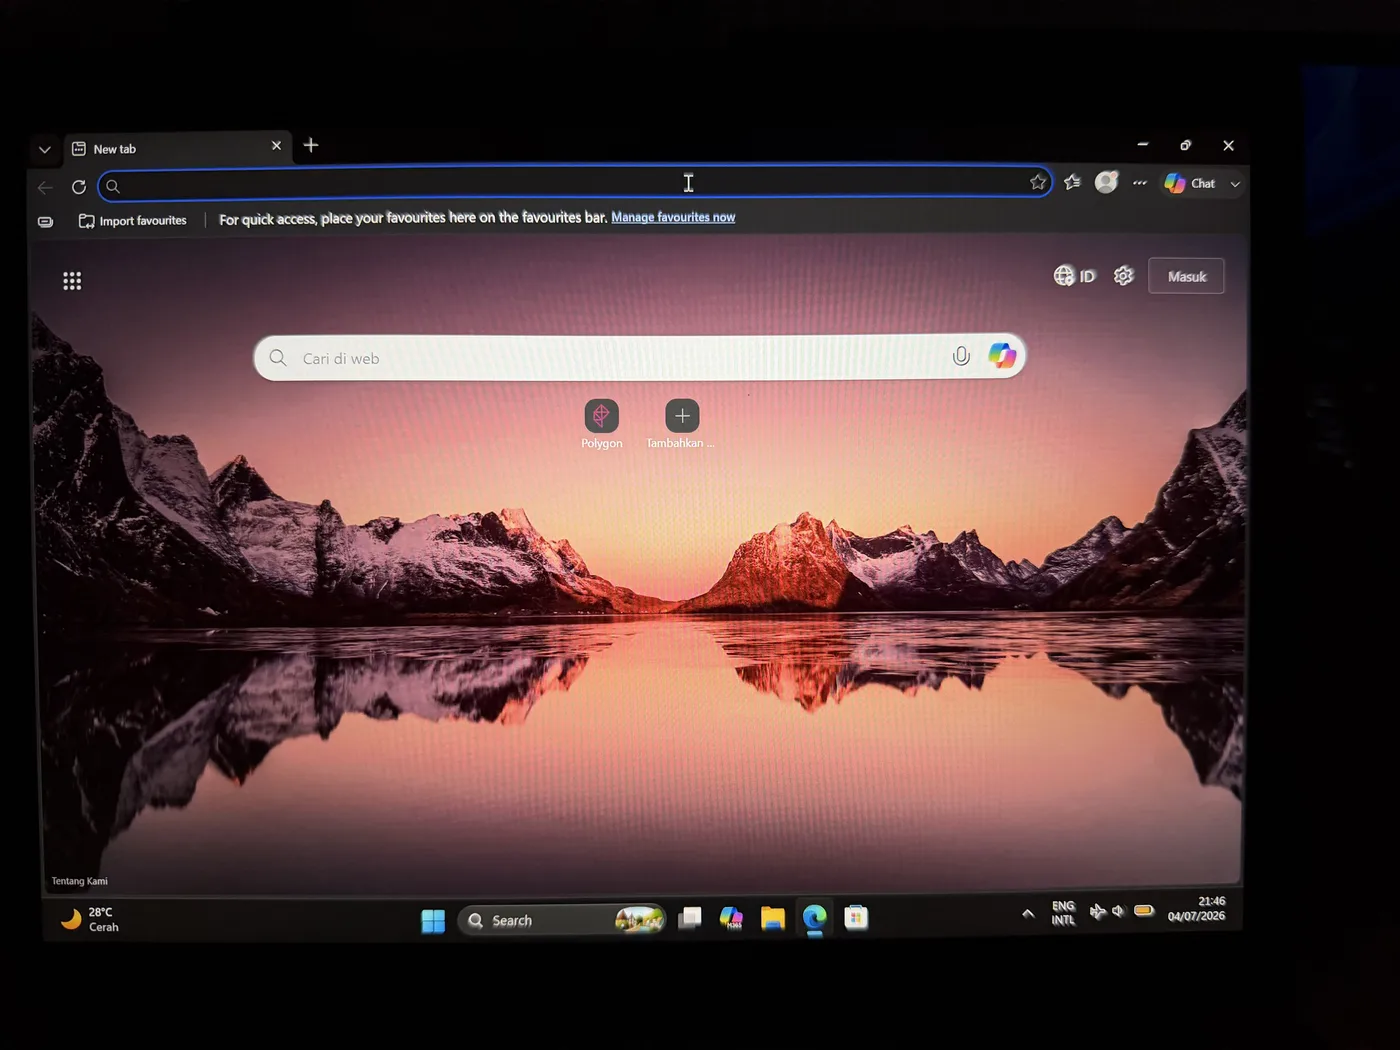Start voice search with microphone
This screenshot has width=1400, height=1050.
(961, 356)
